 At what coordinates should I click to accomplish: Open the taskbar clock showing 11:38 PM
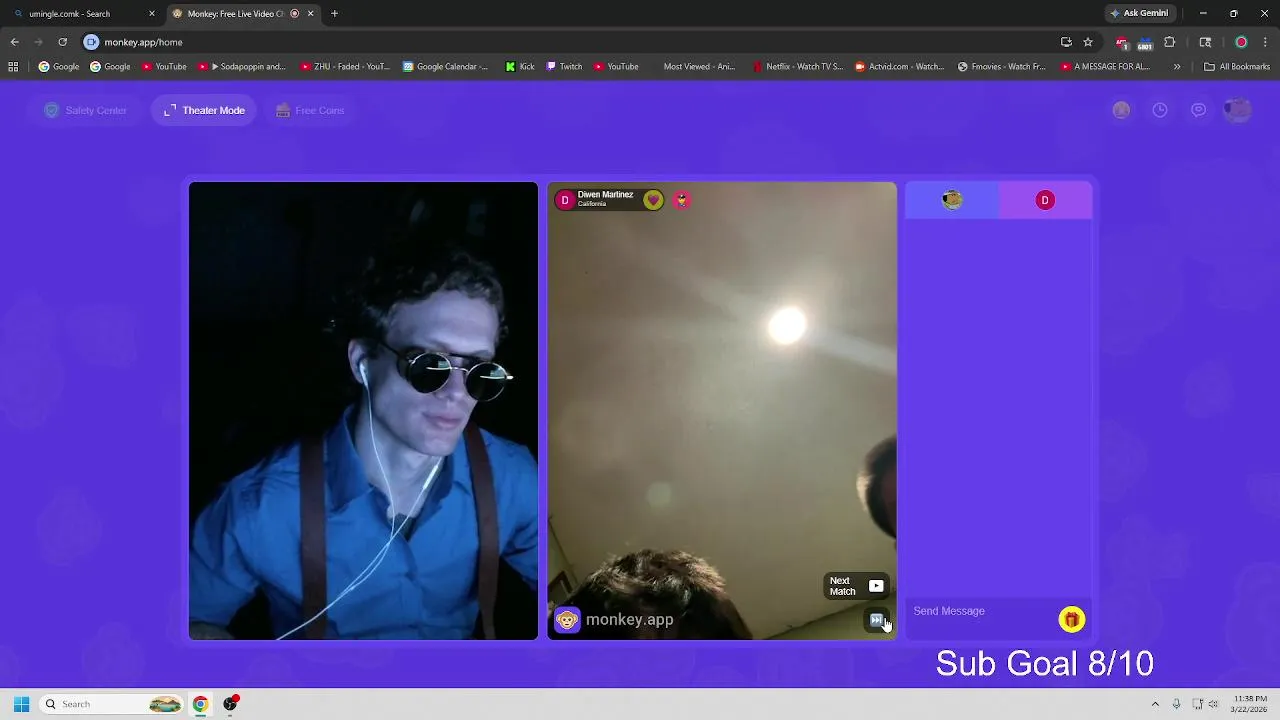pos(1250,704)
